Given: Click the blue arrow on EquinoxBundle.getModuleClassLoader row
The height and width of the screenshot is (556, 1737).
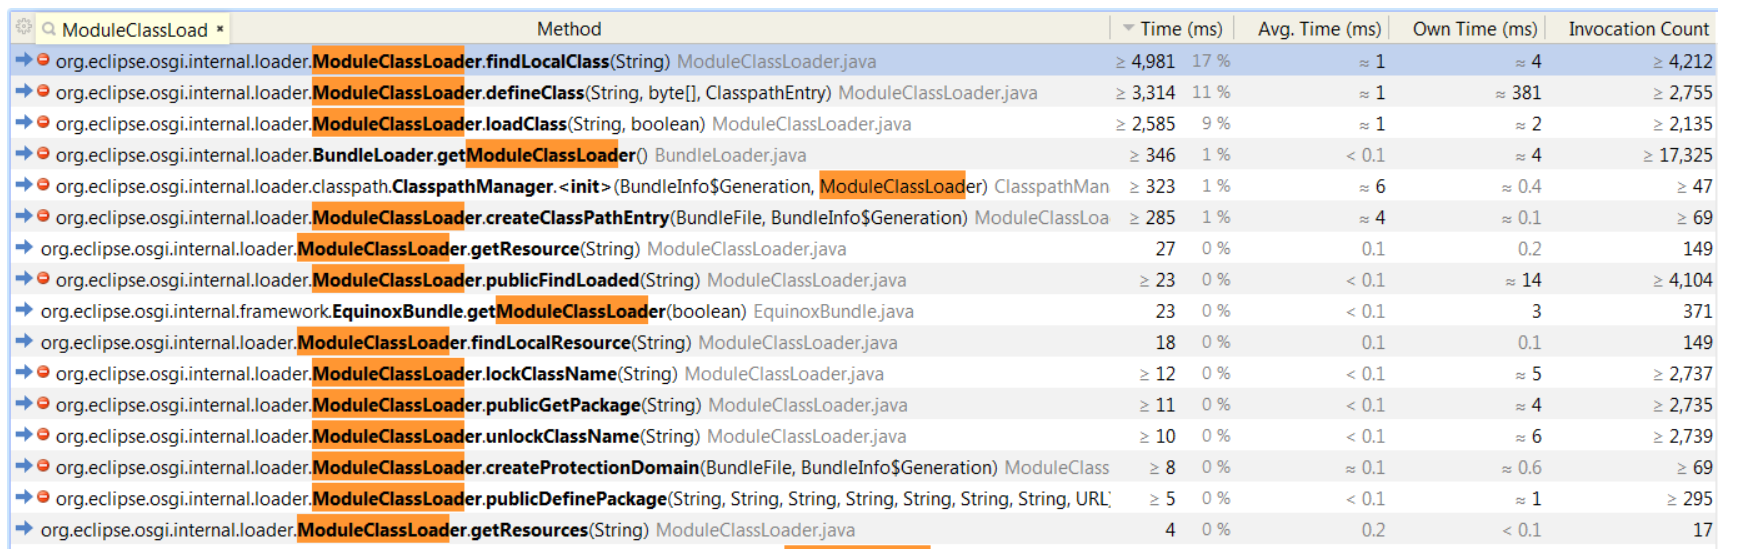Looking at the screenshot, I should tap(24, 311).
